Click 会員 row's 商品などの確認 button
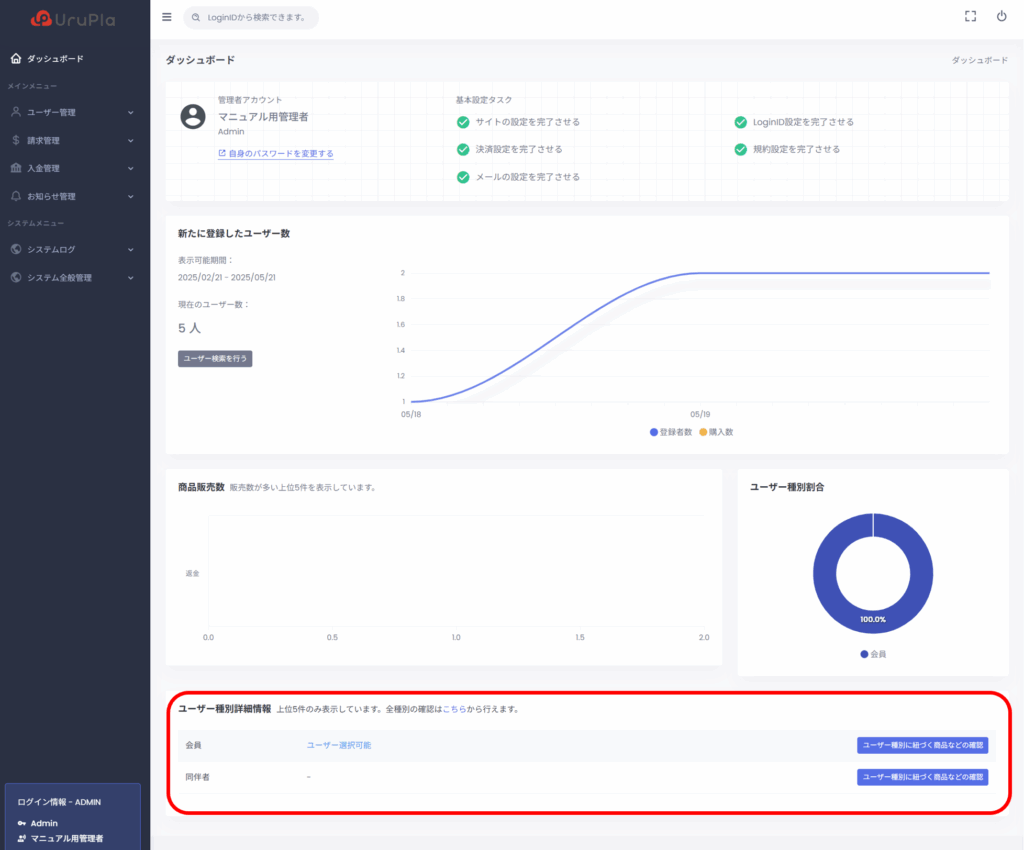The height and width of the screenshot is (850, 1024). 922,745
